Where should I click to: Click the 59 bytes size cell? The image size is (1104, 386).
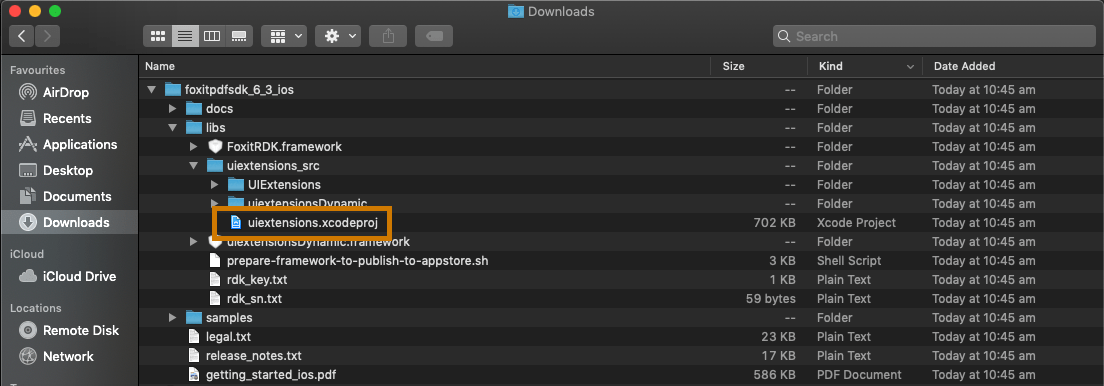[x=770, y=299]
